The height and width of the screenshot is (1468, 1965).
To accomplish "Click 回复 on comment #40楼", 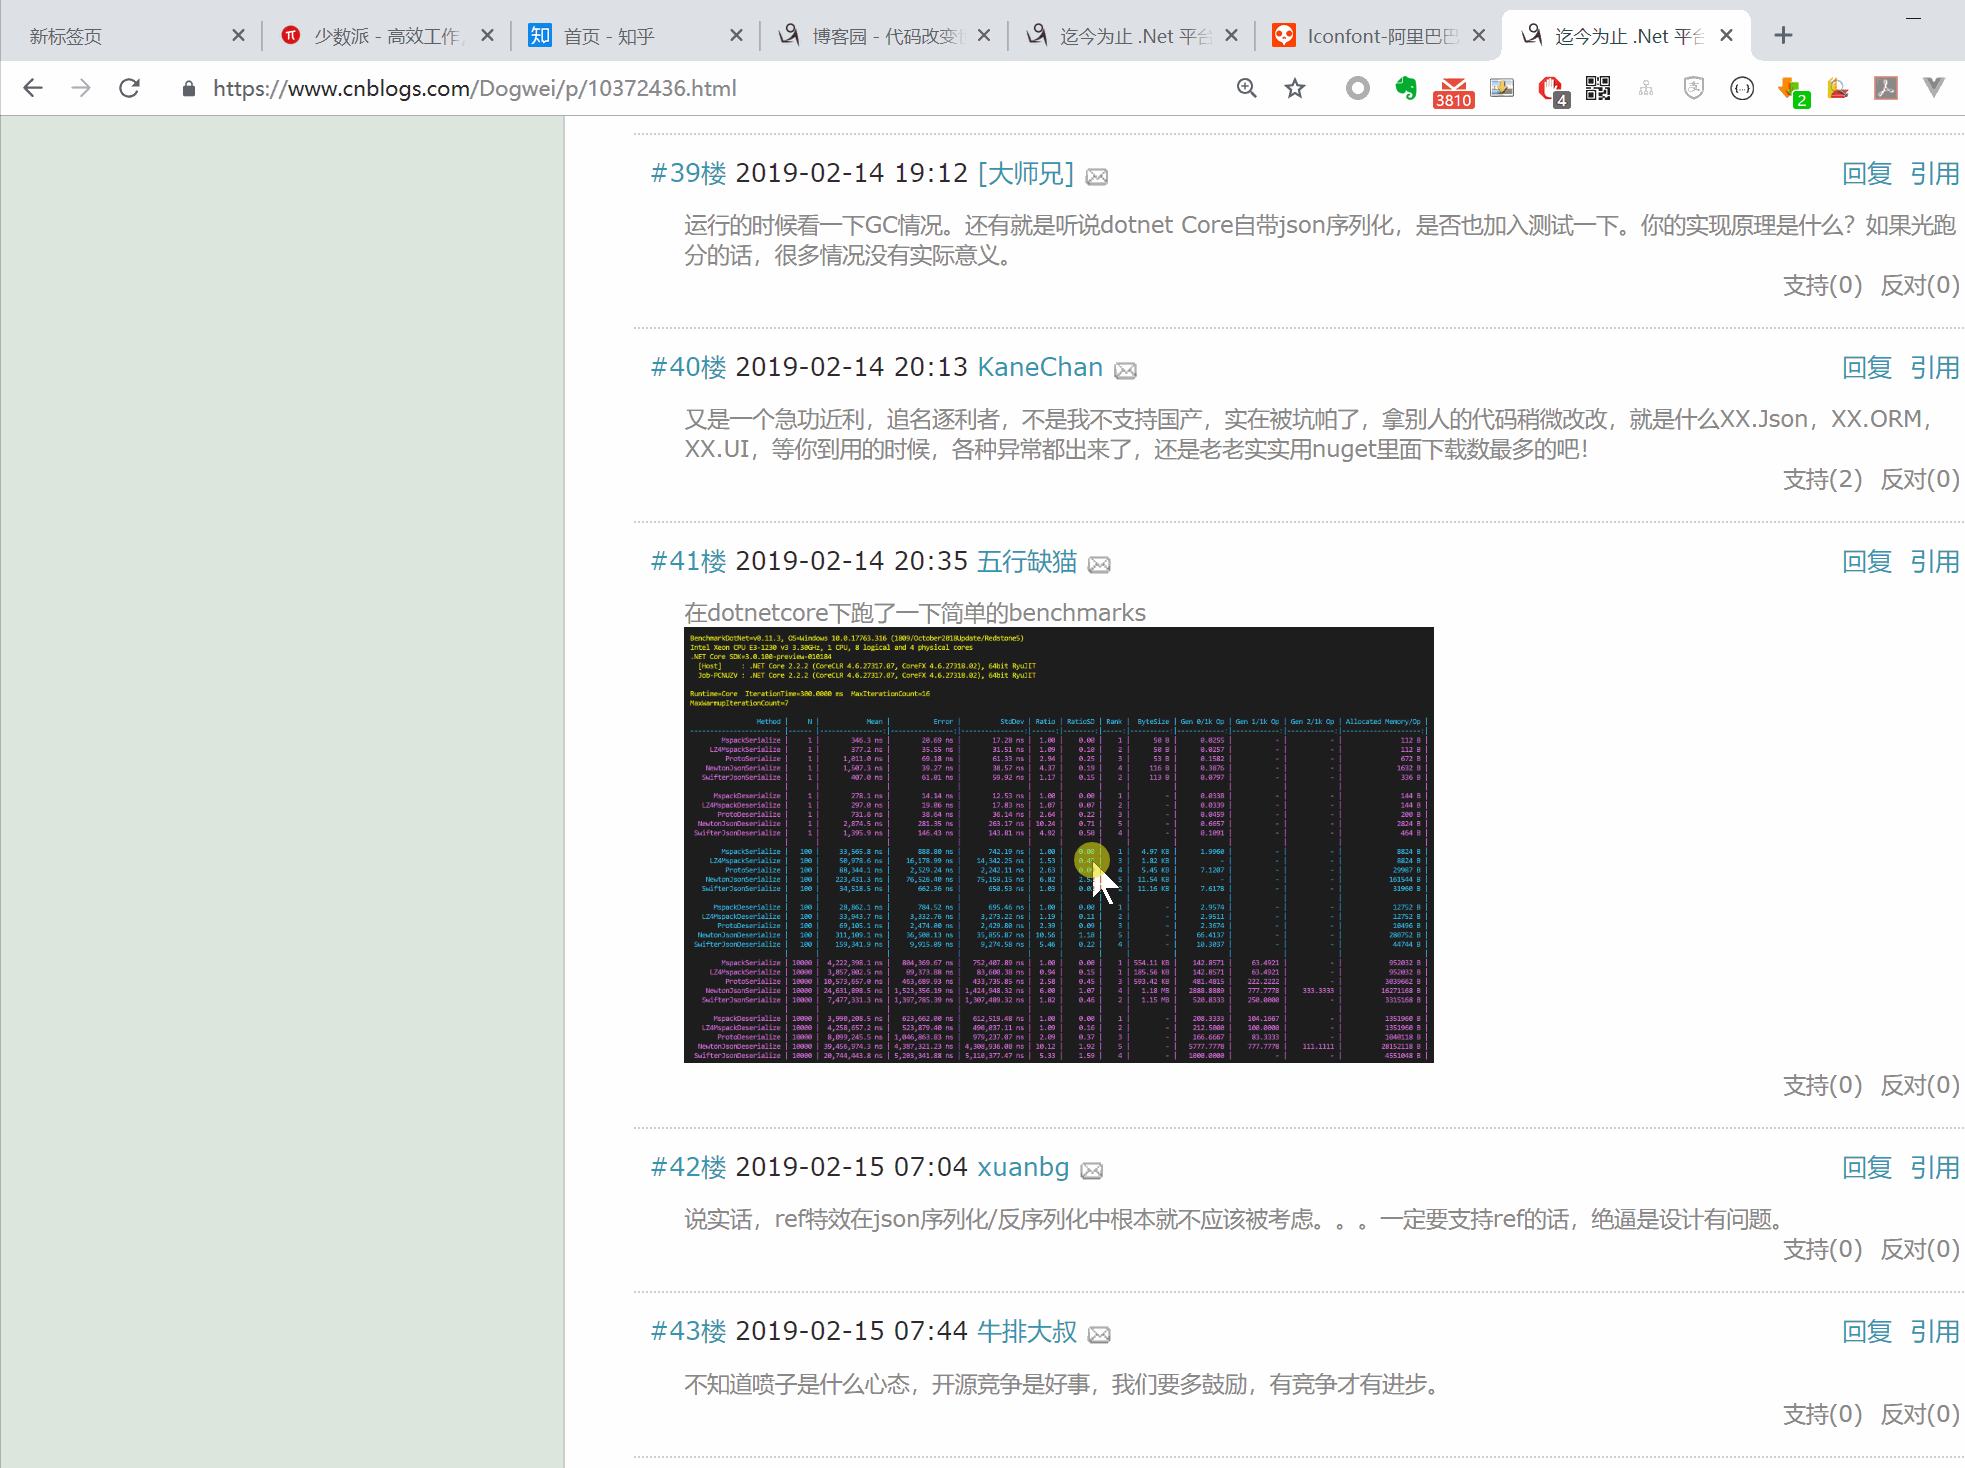I will click(x=1866, y=368).
